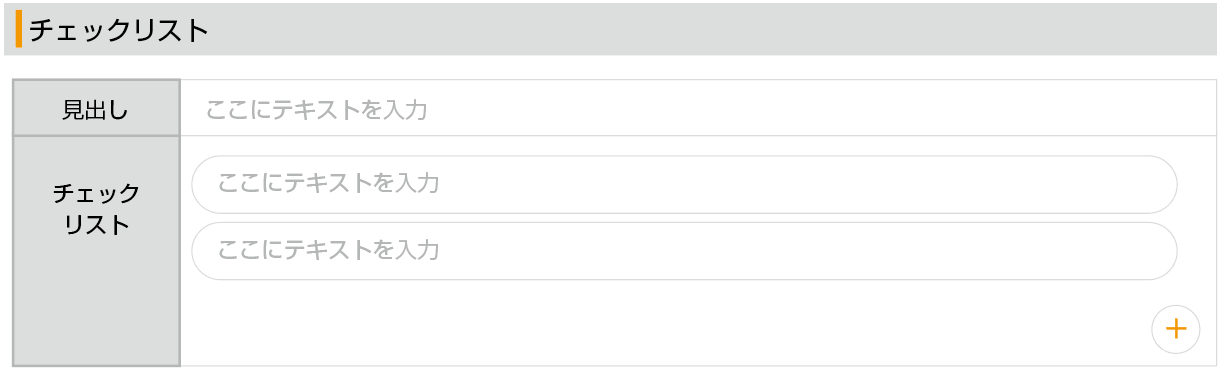Click placeholder text in first rounded checklist box
This screenshot has height=374, width=1225.
pos(328,183)
